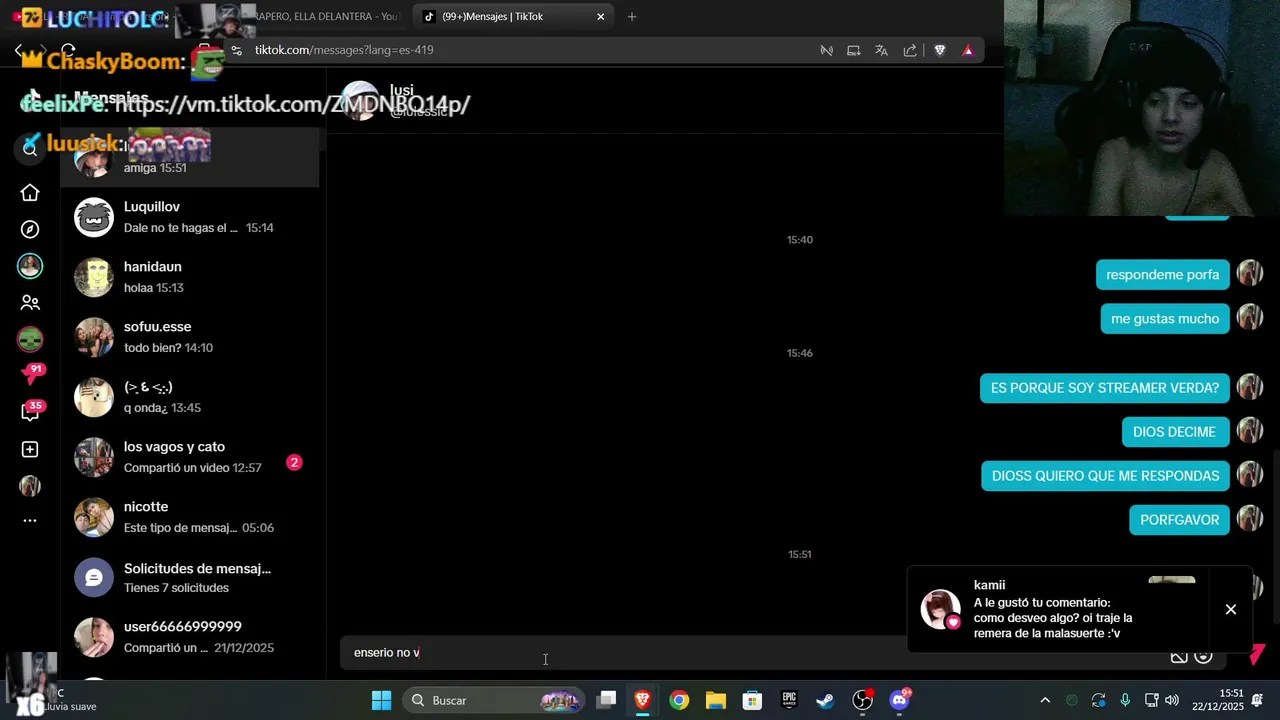Open the Explore compass icon
The image size is (1280, 720).
coord(30,230)
